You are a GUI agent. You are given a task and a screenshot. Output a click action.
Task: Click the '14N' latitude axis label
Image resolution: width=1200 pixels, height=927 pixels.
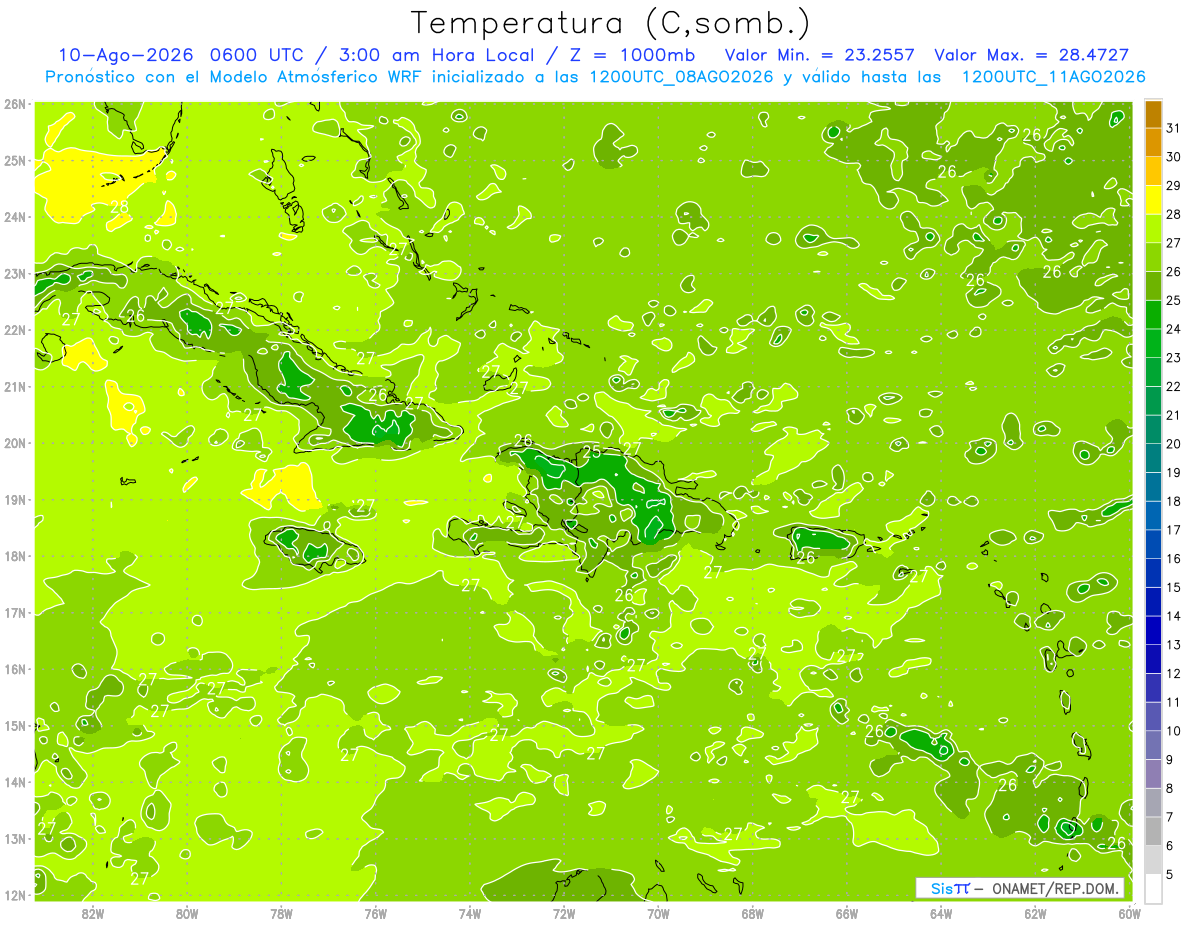point(14,782)
